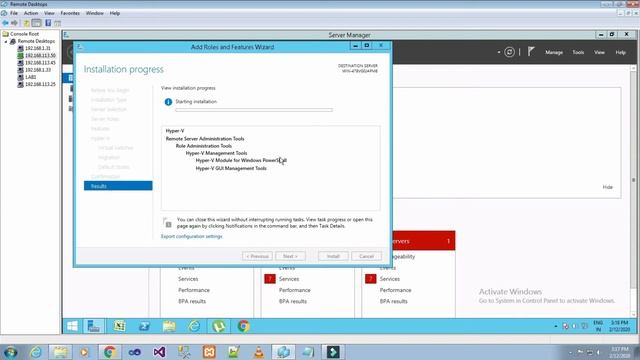
Task: Select connection 192.168.113.45 in tree
Action: (40, 63)
